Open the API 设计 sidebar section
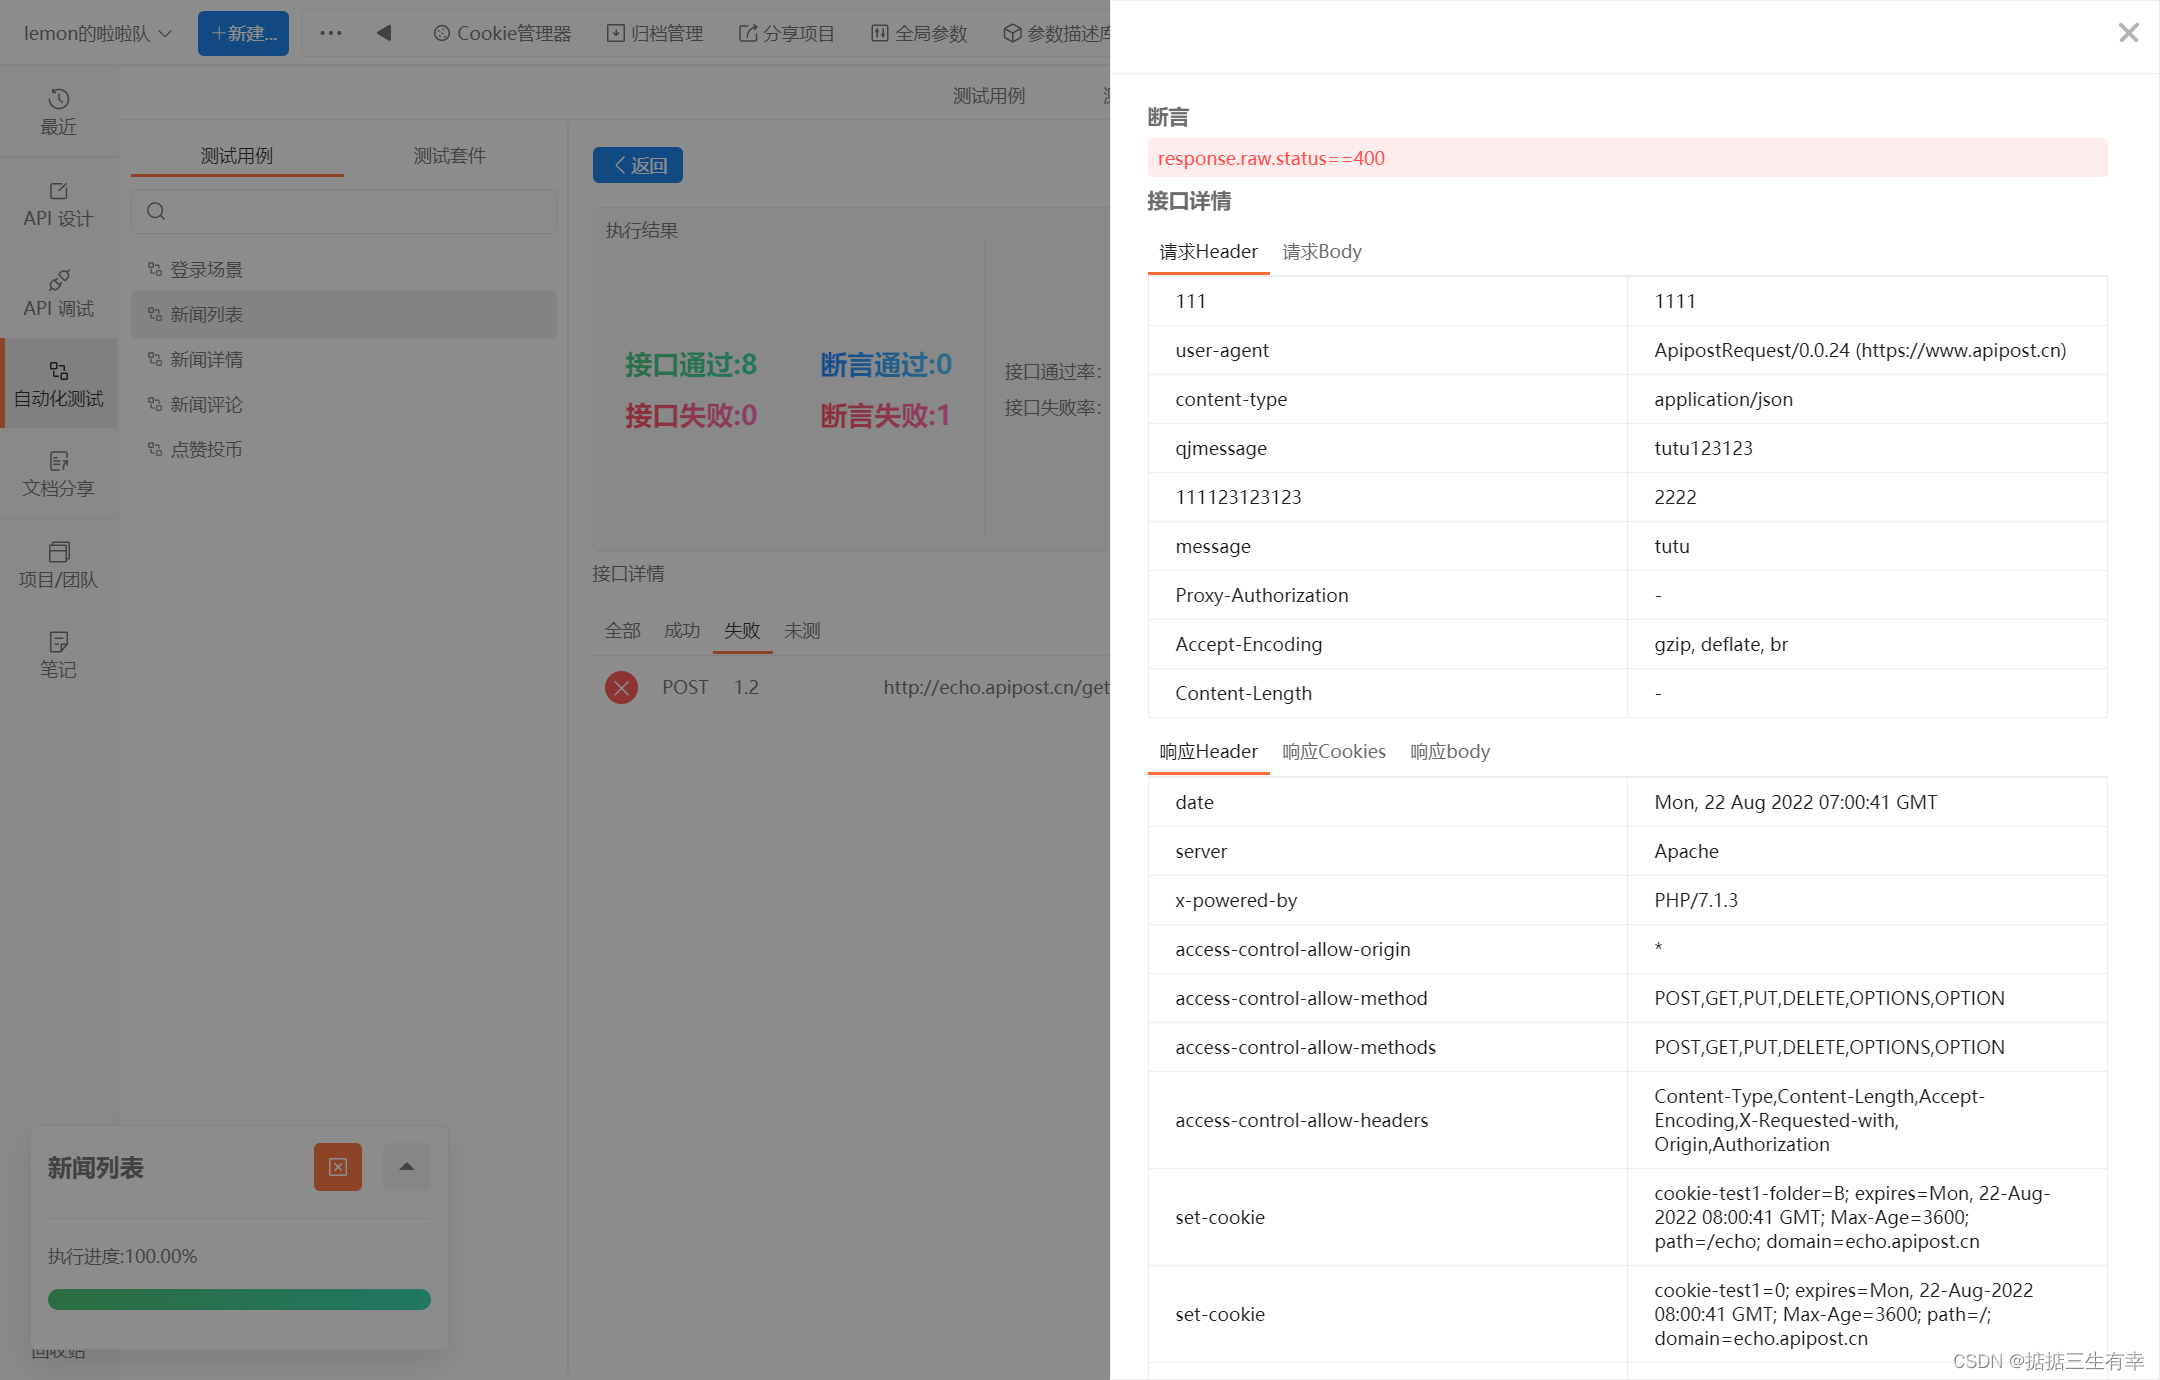 click(58, 205)
